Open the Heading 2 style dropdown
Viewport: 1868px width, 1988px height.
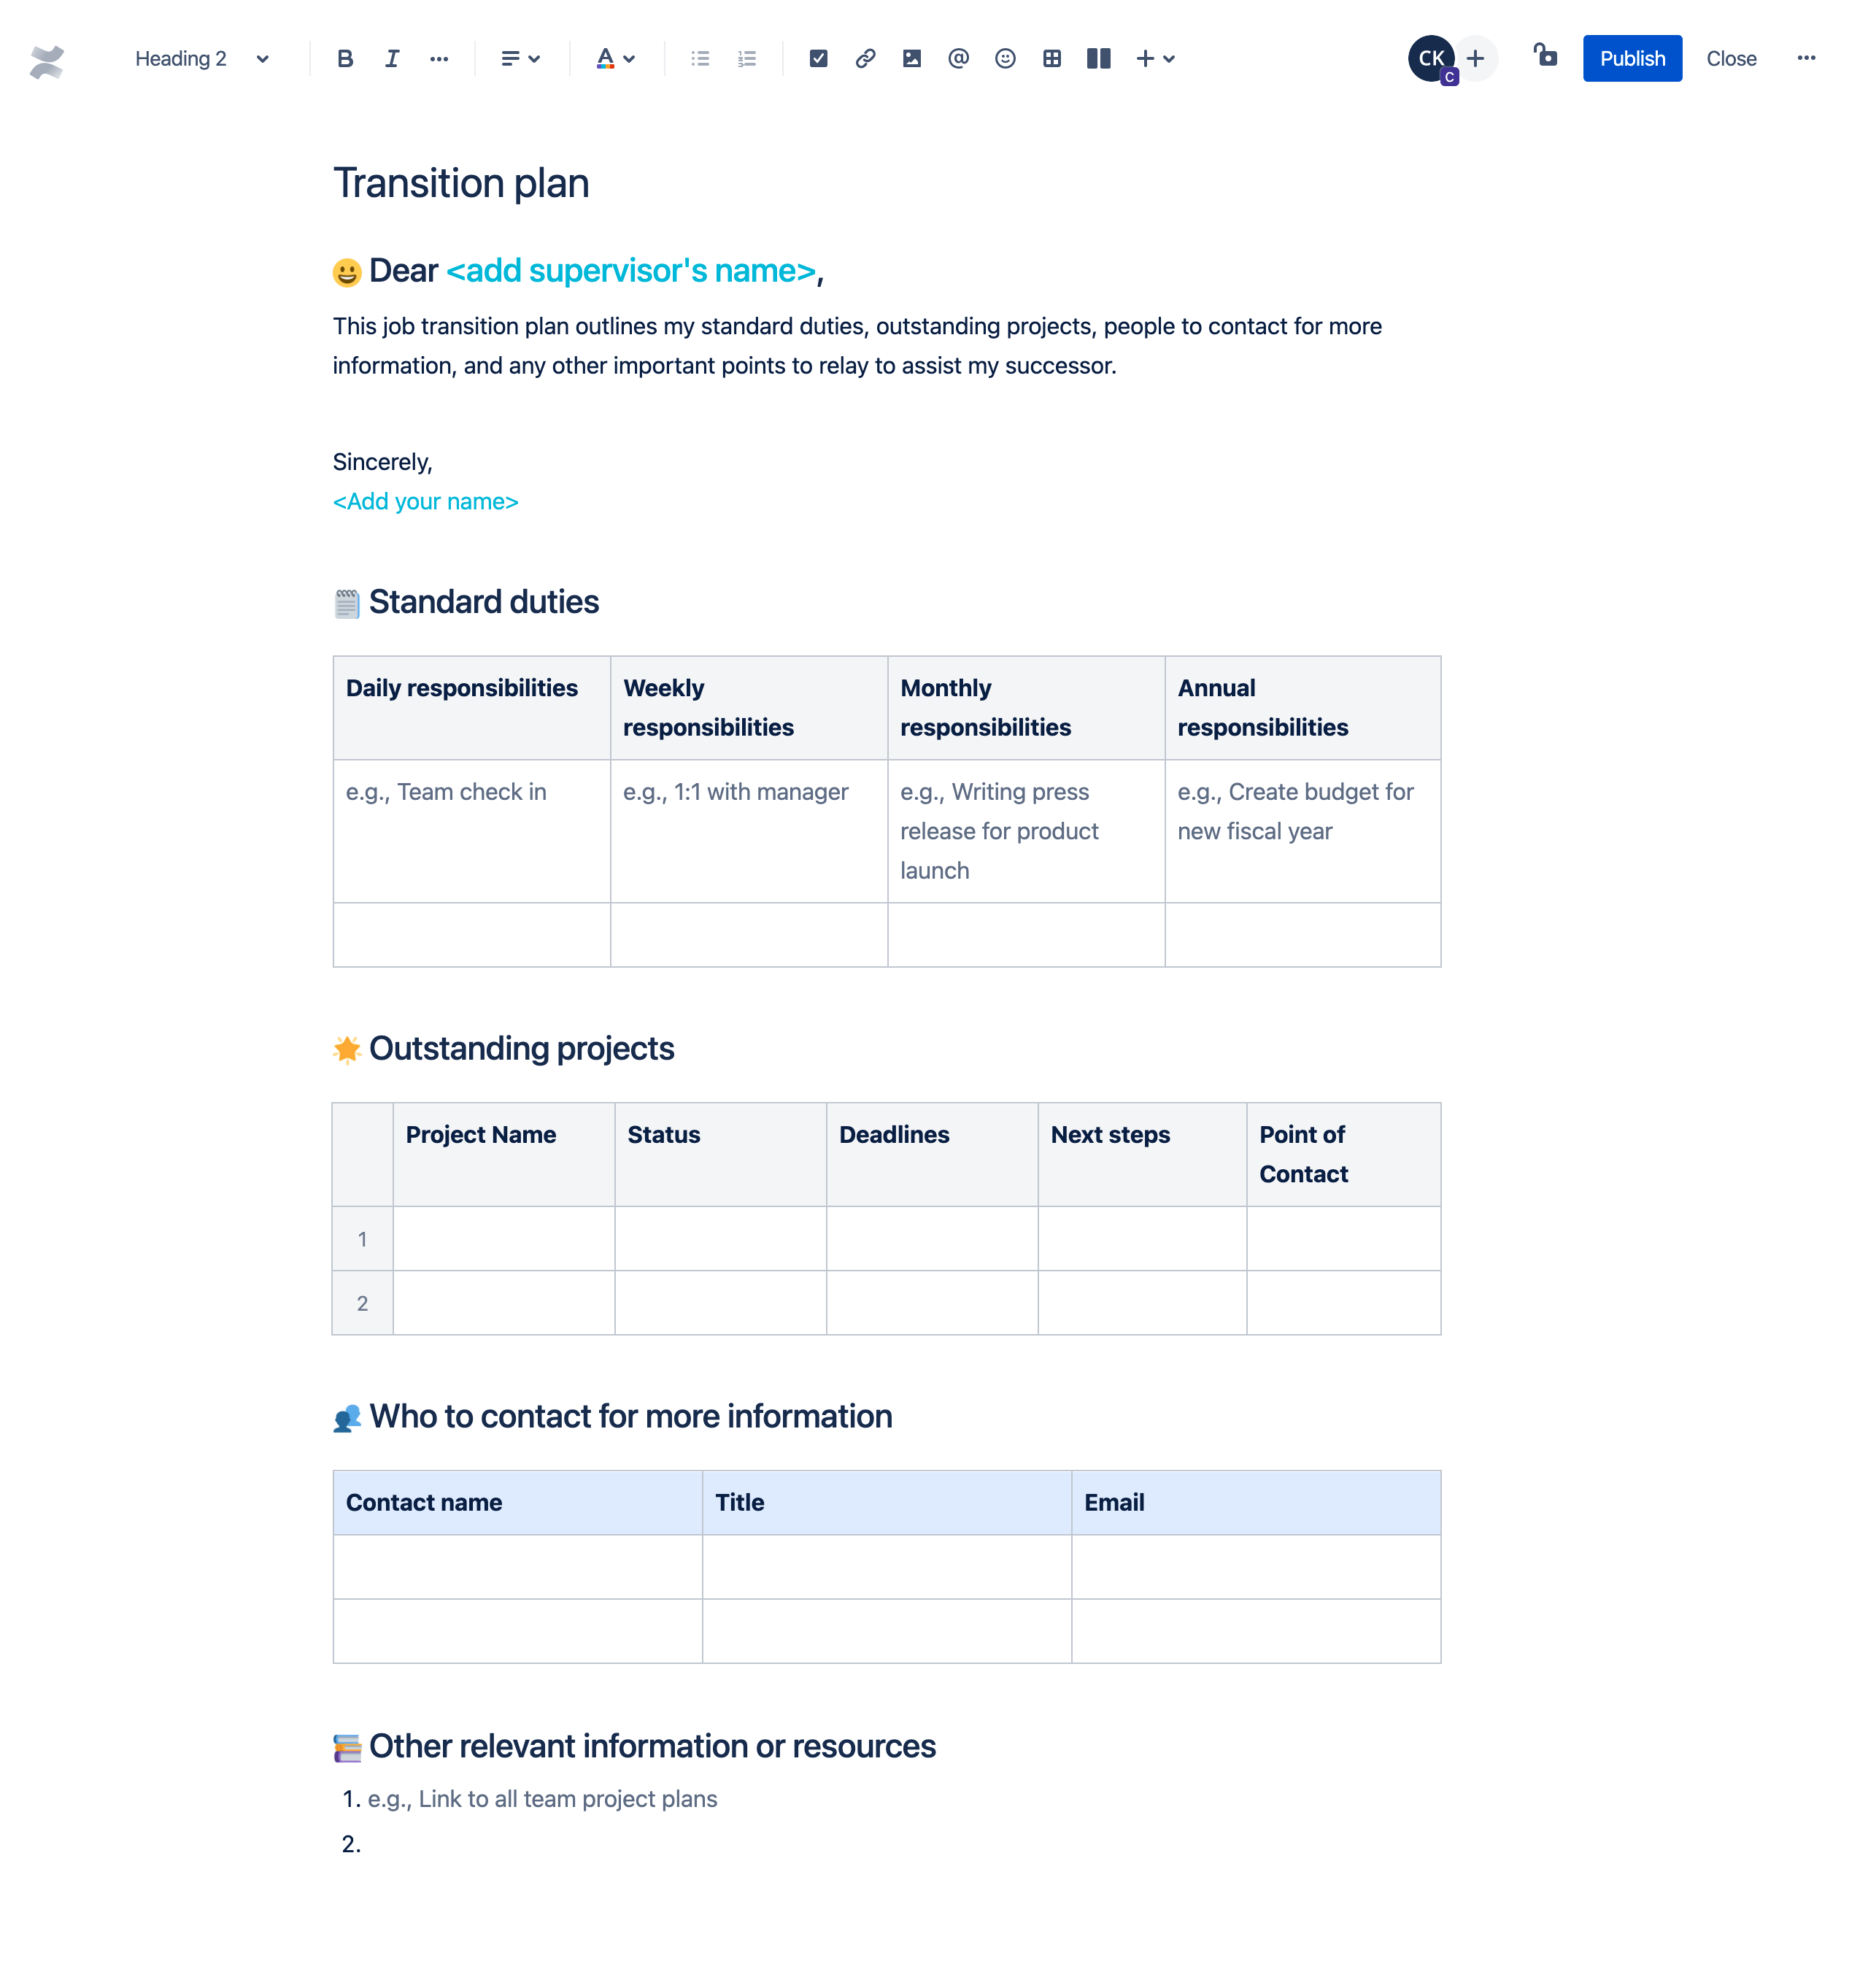tap(198, 58)
